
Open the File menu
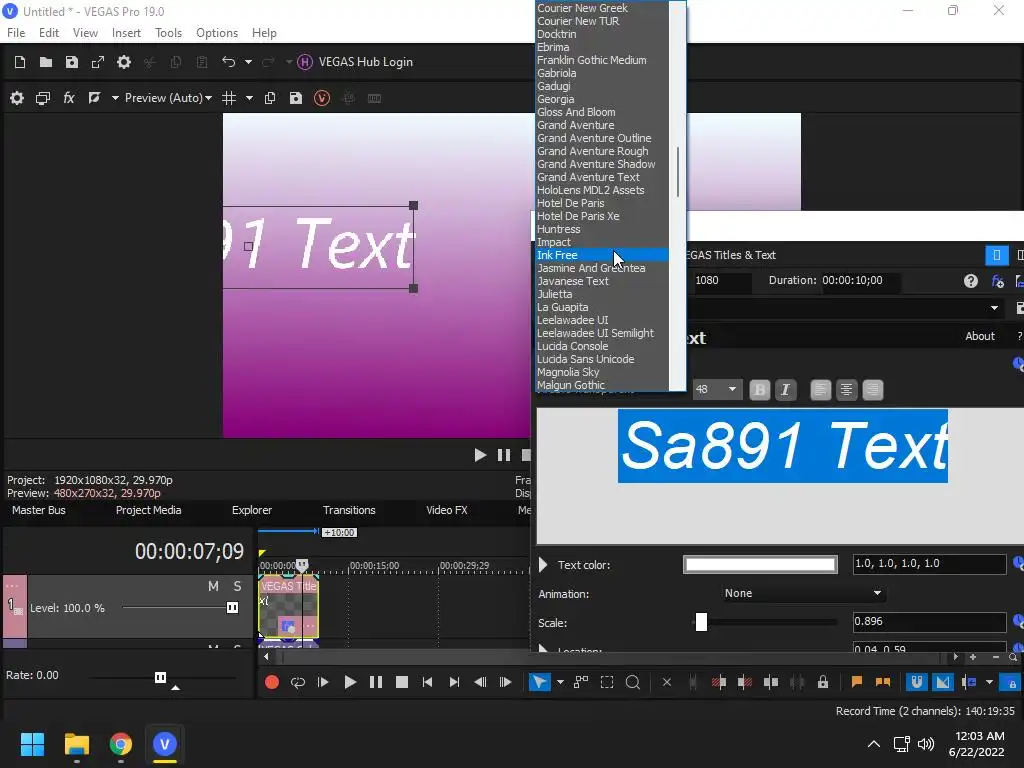click(x=16, y=33)
